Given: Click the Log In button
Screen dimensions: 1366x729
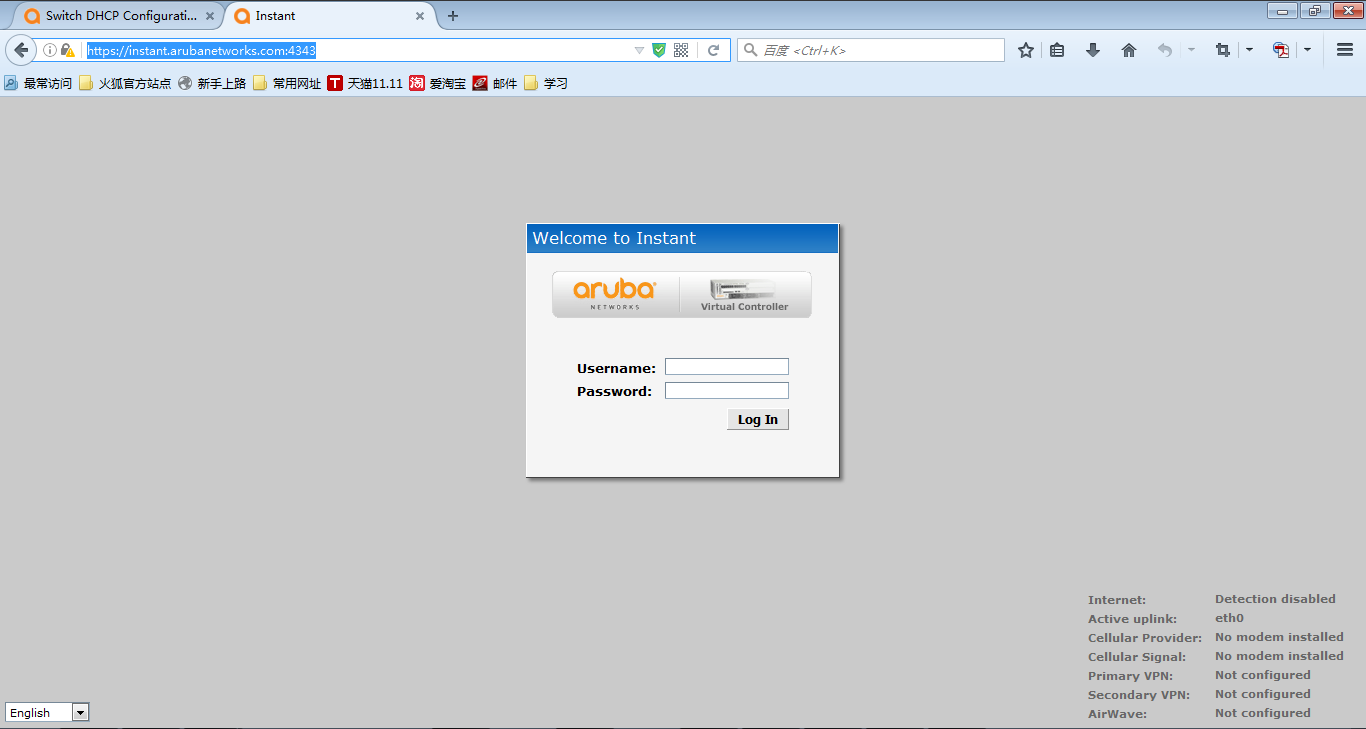Looking at the screenshot, I should [x=758, y=420].
